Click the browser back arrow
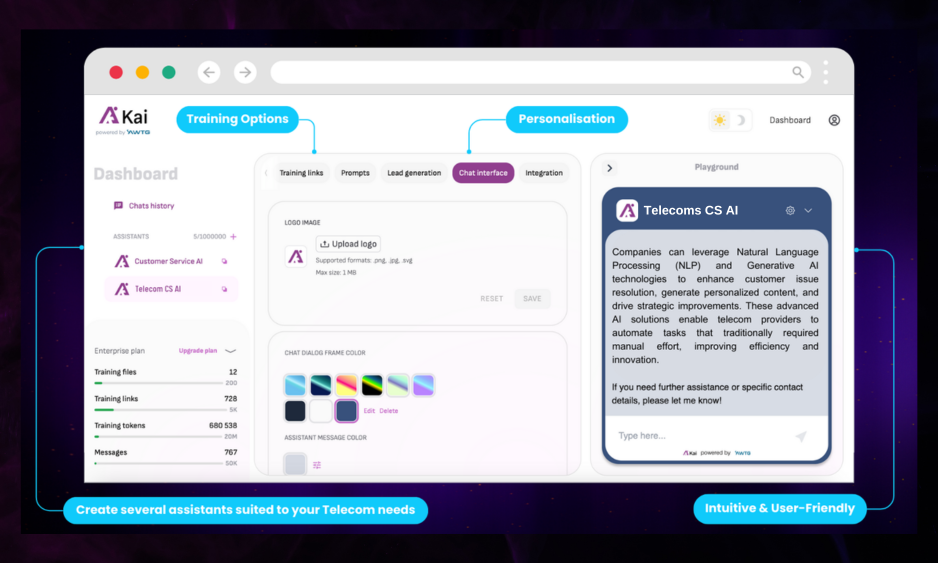This screenshot has width=938, height=563. 209,72
